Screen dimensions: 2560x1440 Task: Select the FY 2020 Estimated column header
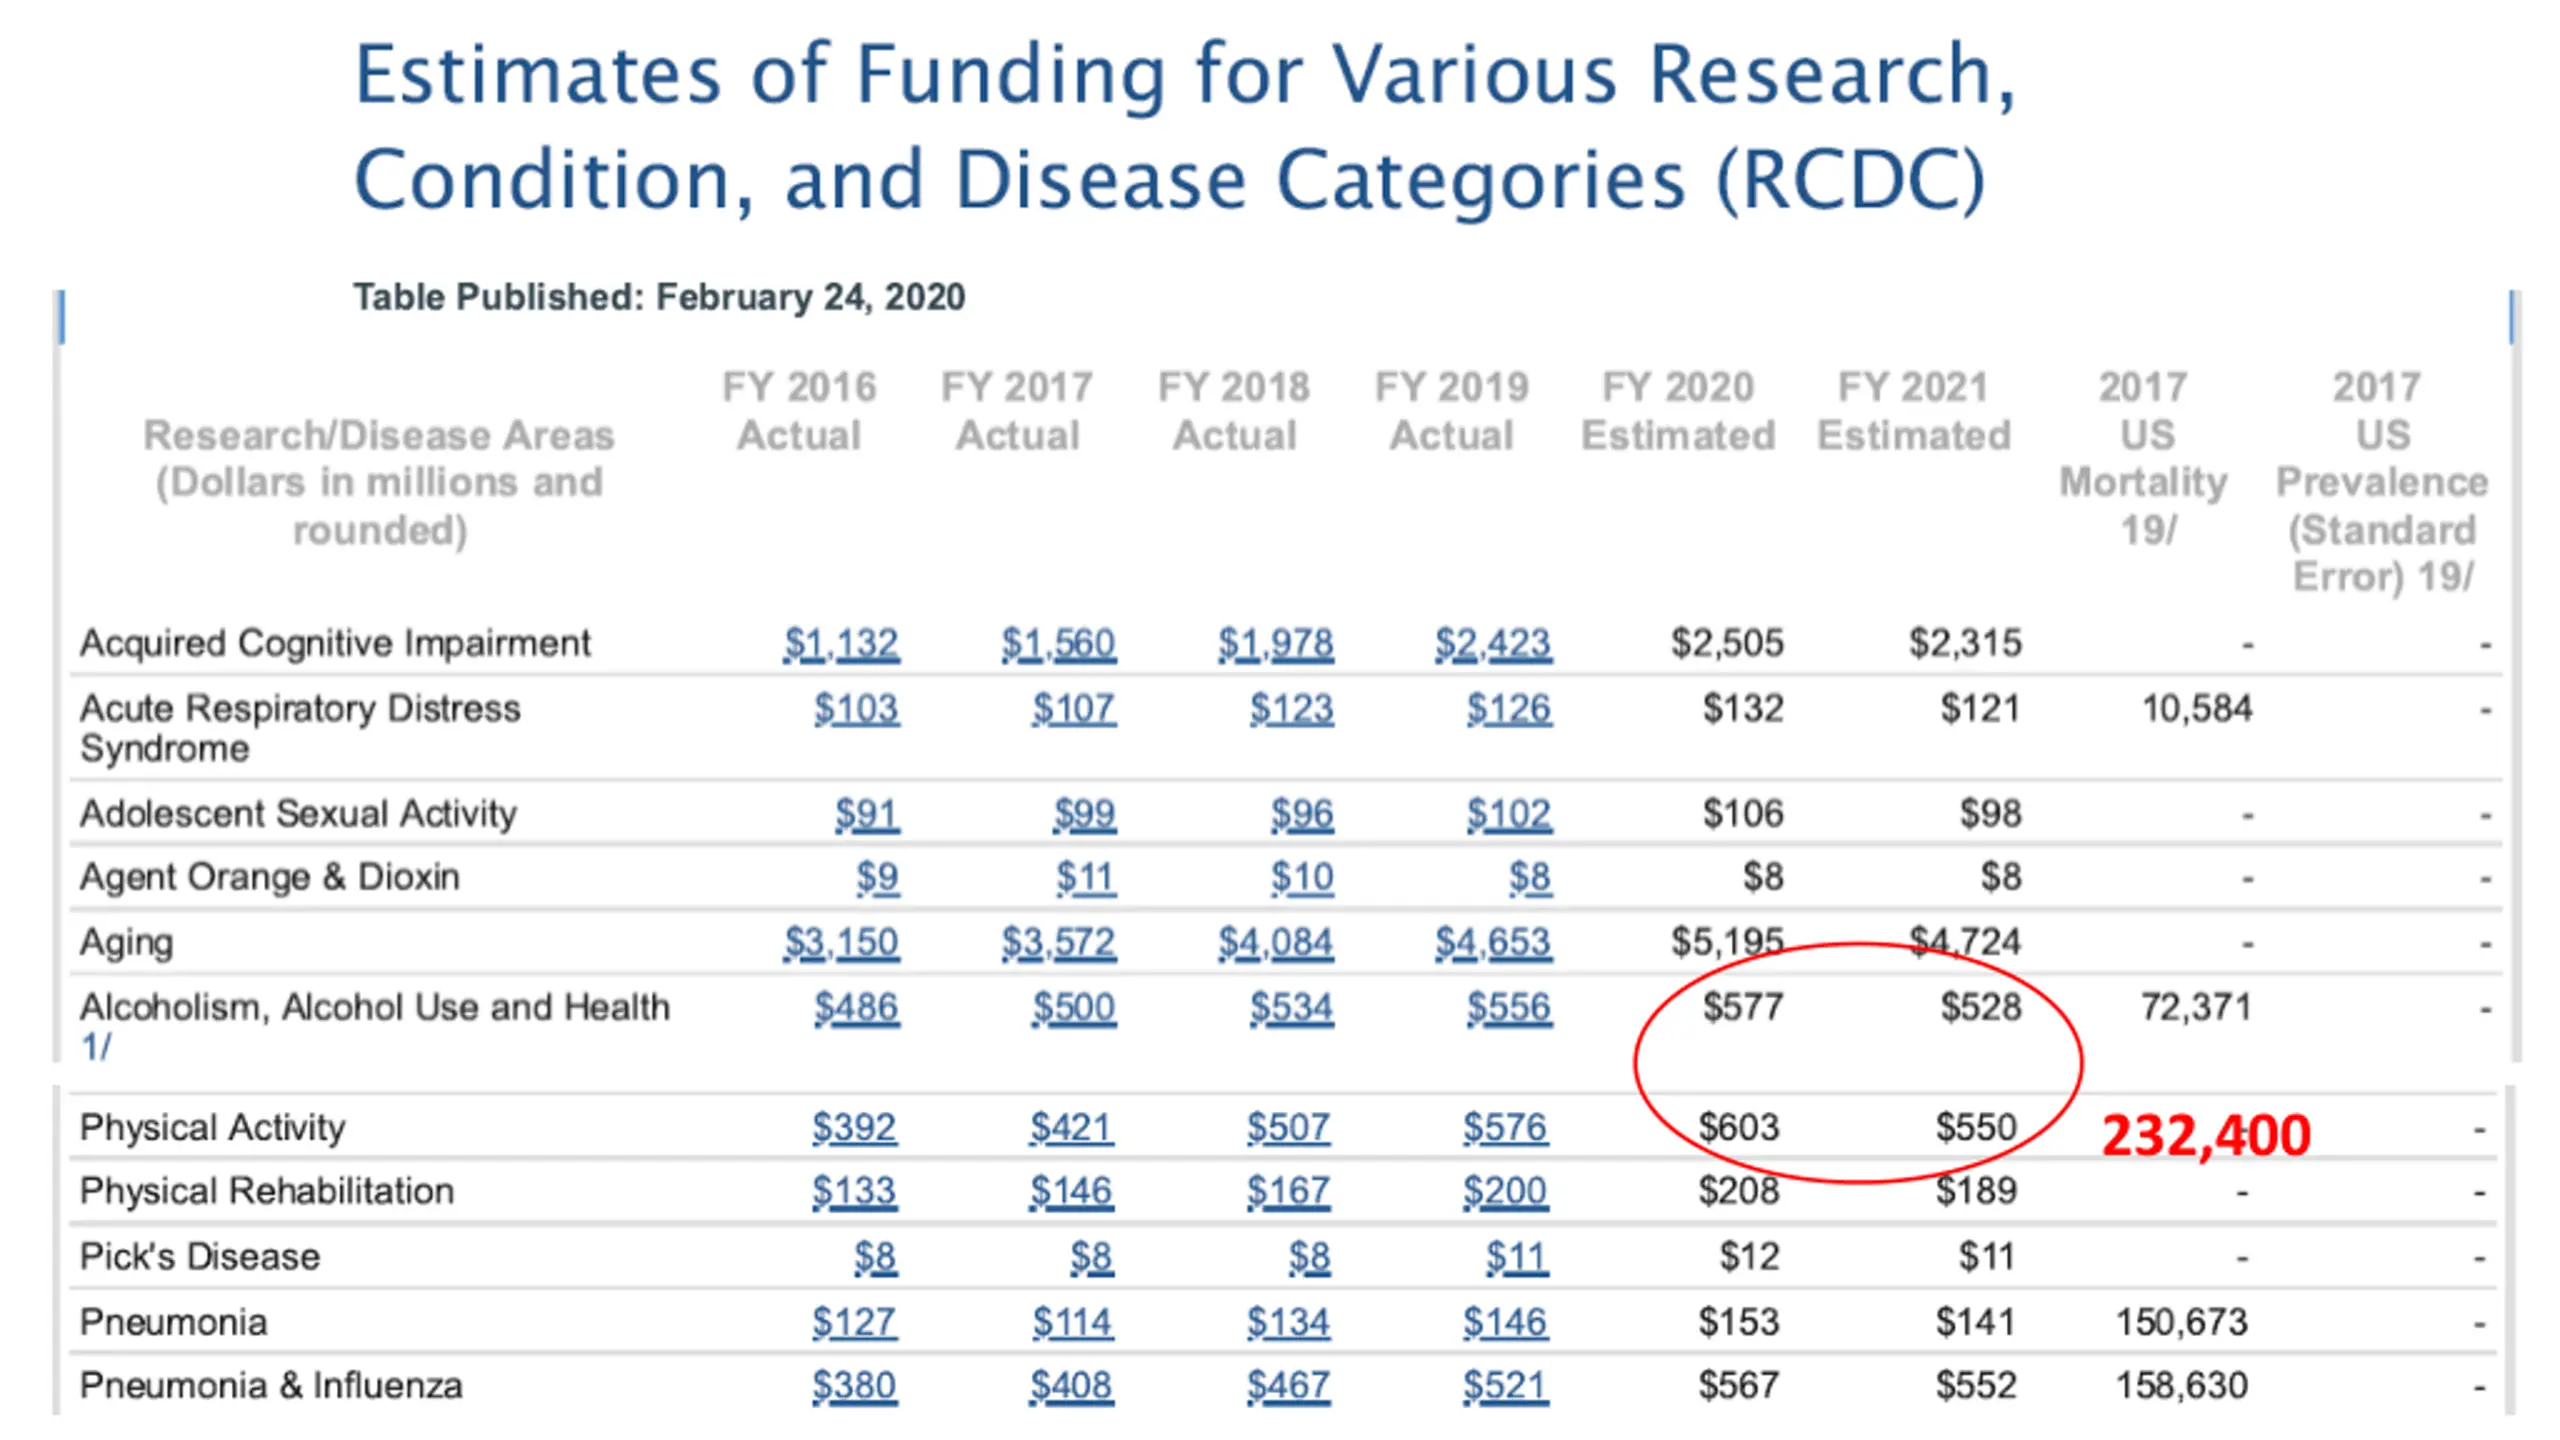(1677, 411)
